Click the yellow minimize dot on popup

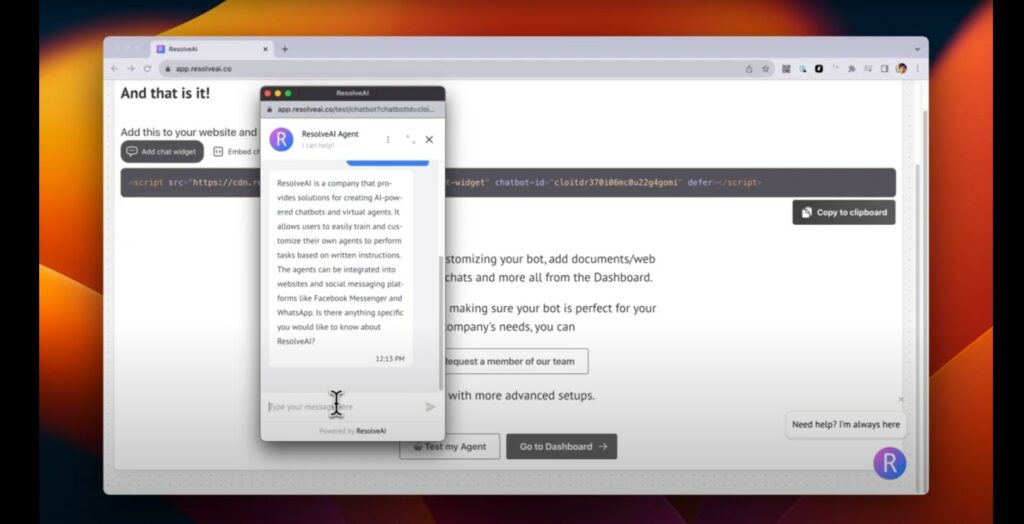pyautogui.click(x=278, y=93)
